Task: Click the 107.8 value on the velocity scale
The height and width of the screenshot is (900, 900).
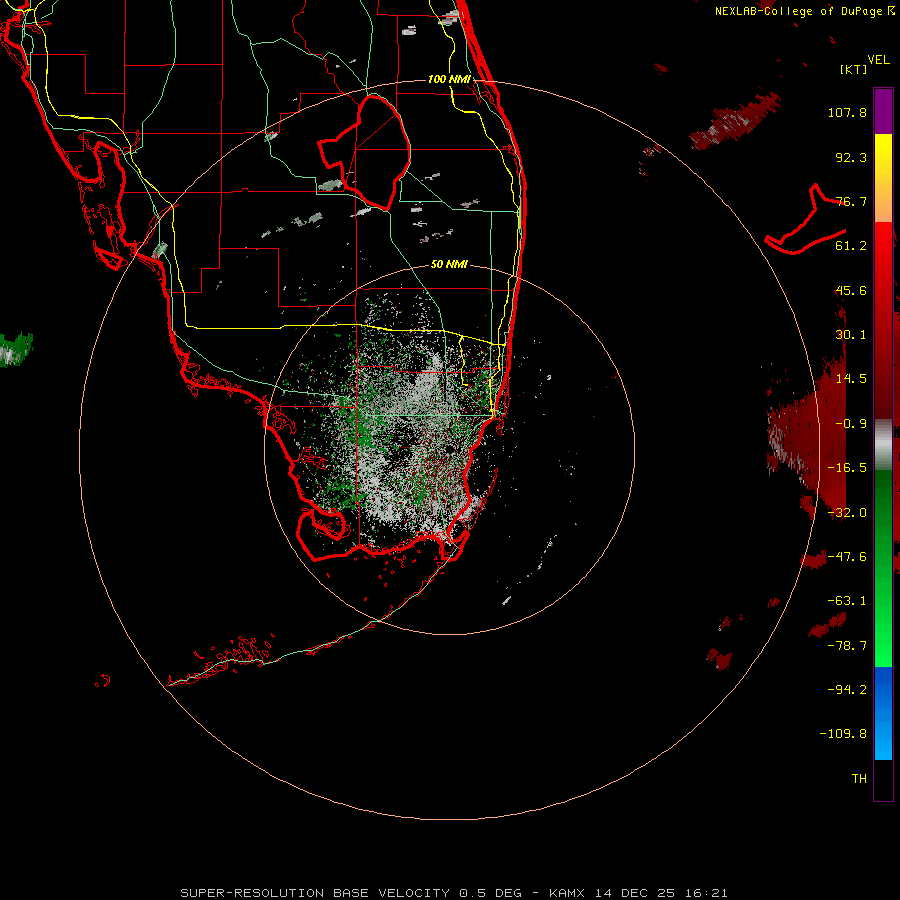Action: [847, 112]
